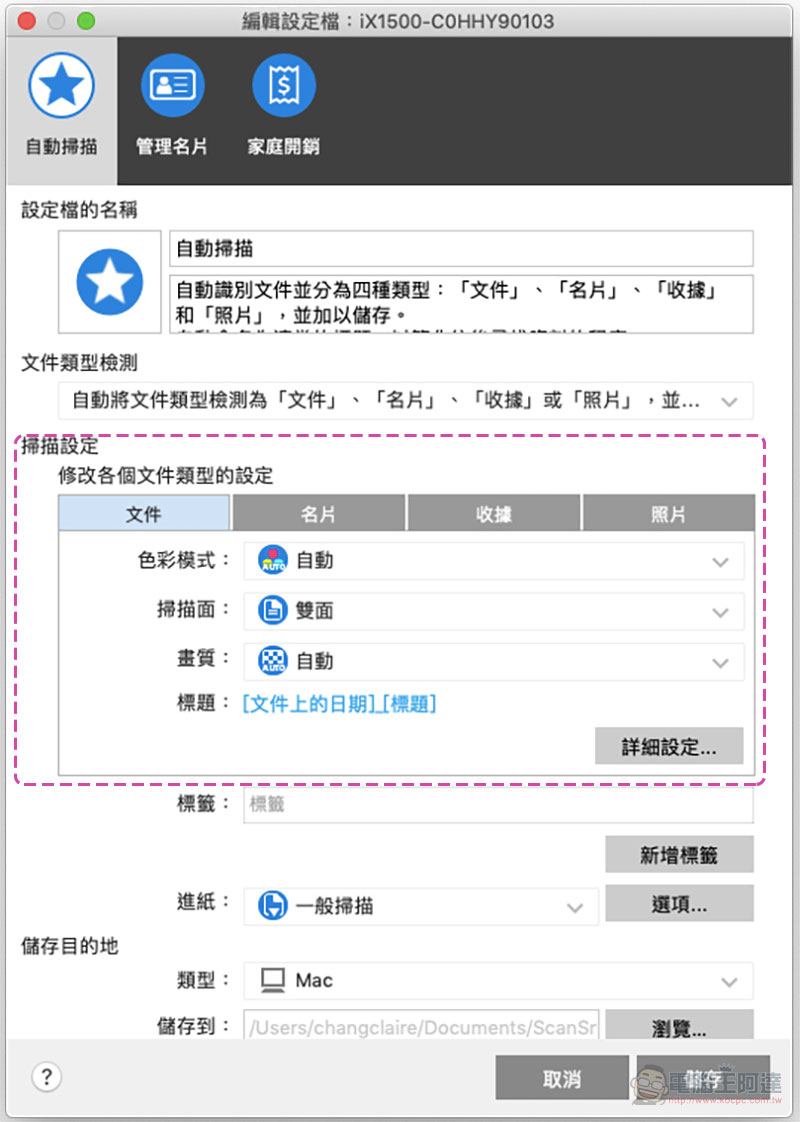Open the 畫質 dropdown
Viewport: 800px width, 1122px height.
click(x=494, y=661)
